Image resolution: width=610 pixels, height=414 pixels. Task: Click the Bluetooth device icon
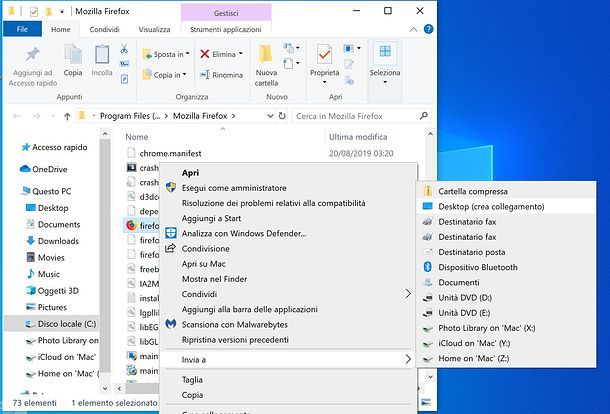(428, 267)
